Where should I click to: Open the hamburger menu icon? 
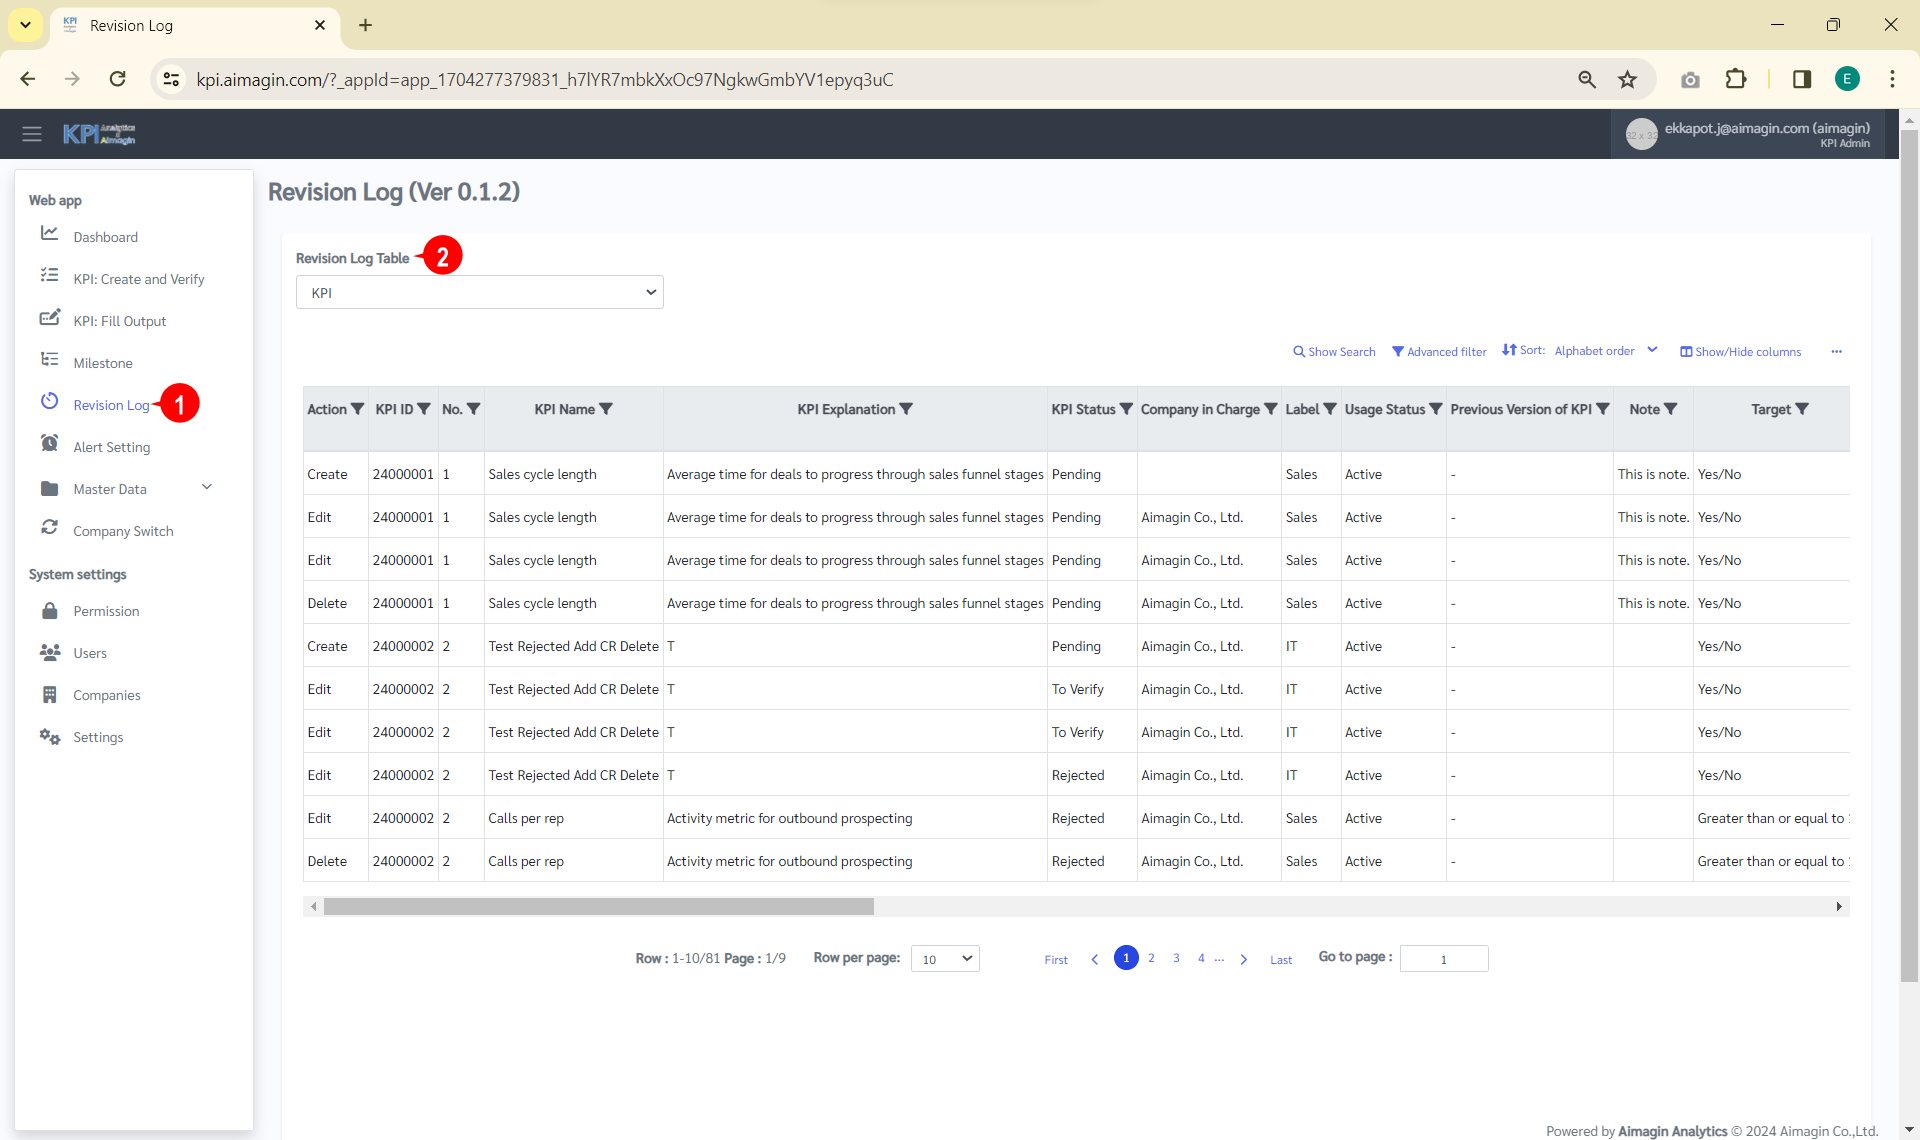32,134
